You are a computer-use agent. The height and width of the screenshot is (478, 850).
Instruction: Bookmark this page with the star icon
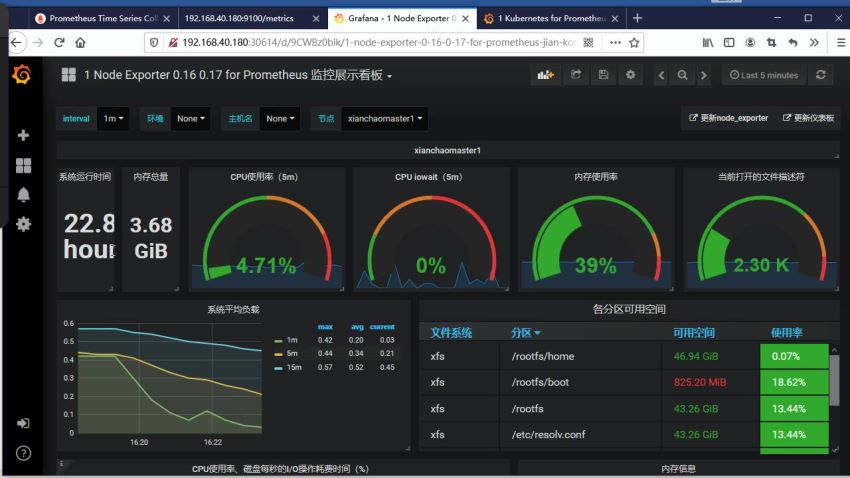click(x=634, y=42)
